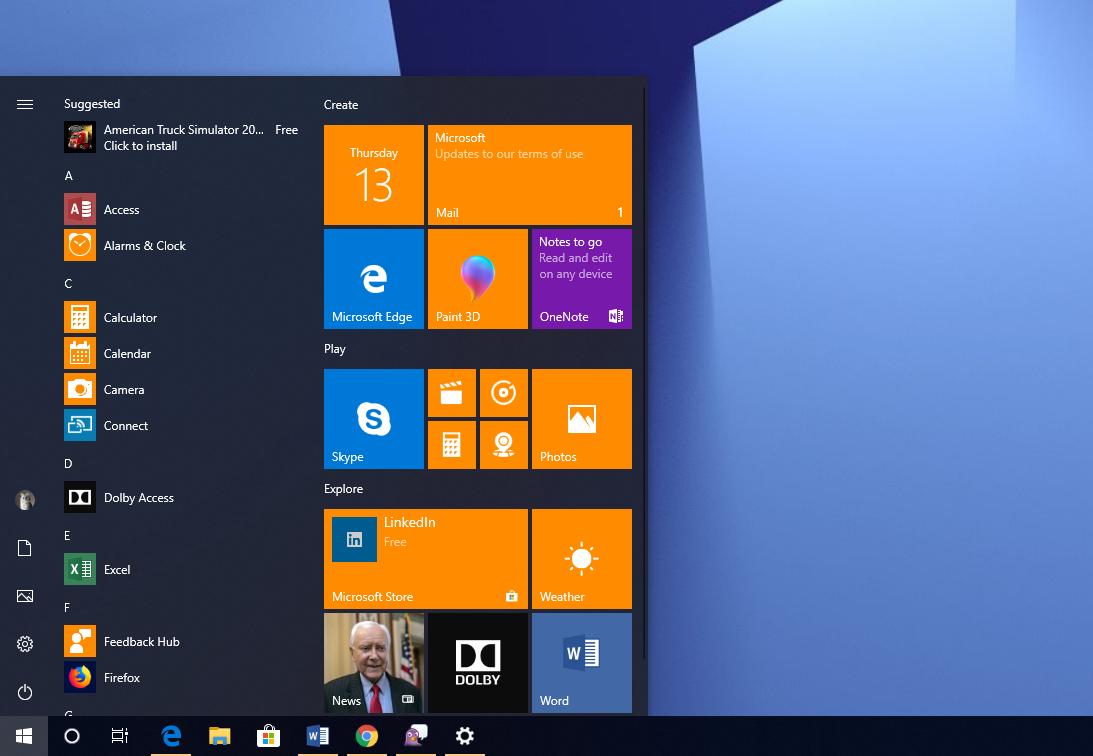Launch Firefox from the app list
This screenshot has height=756, width=1093.
coord(181,677)
